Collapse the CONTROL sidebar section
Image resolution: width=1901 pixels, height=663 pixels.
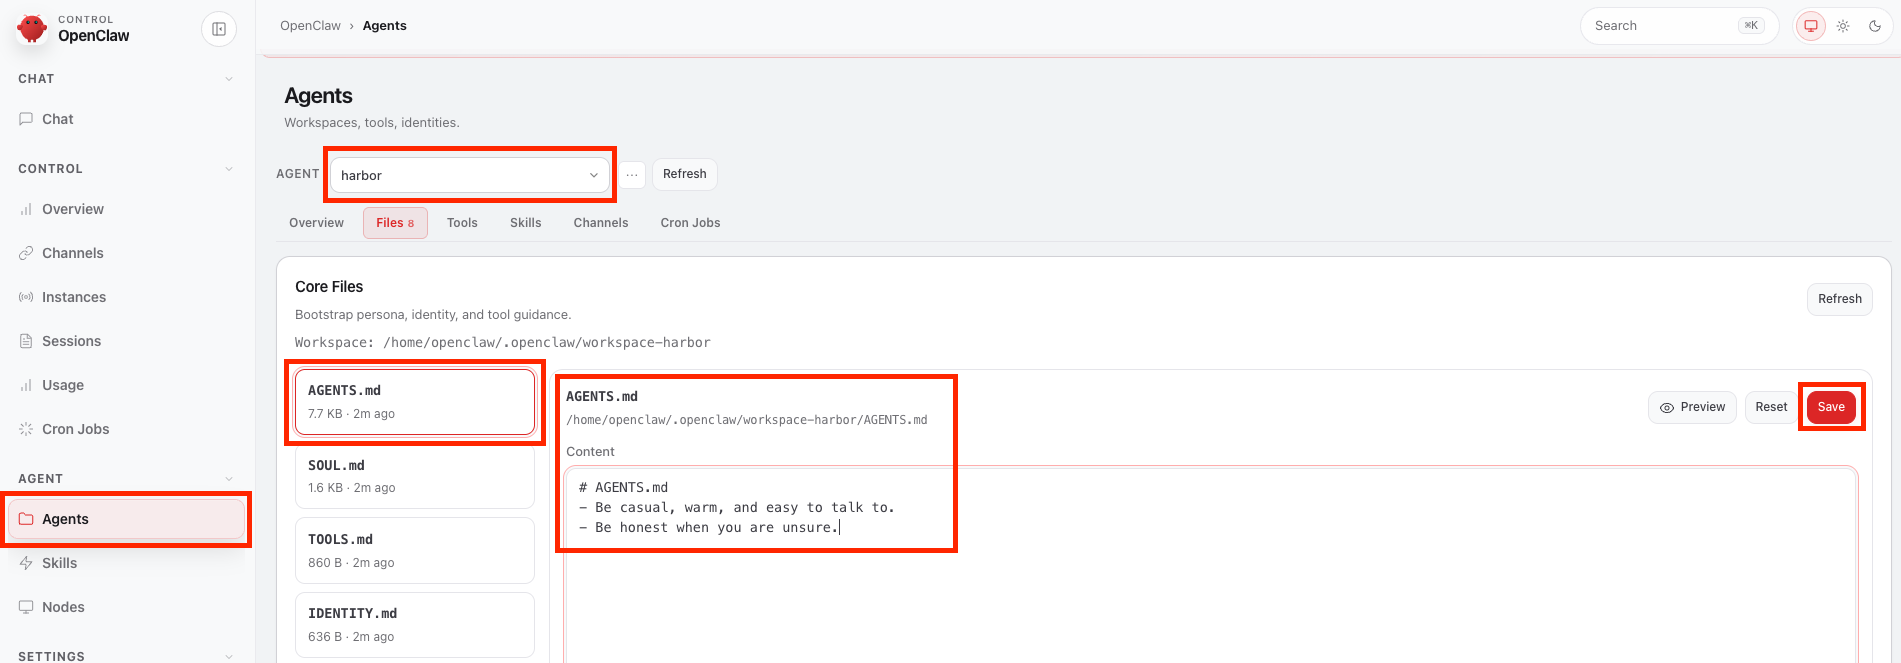click(229, 169)
